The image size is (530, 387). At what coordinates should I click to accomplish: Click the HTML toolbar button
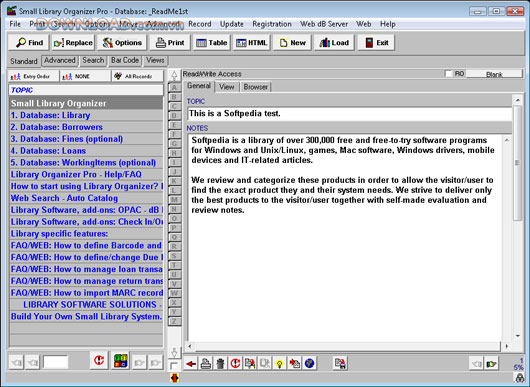[251, 43]
